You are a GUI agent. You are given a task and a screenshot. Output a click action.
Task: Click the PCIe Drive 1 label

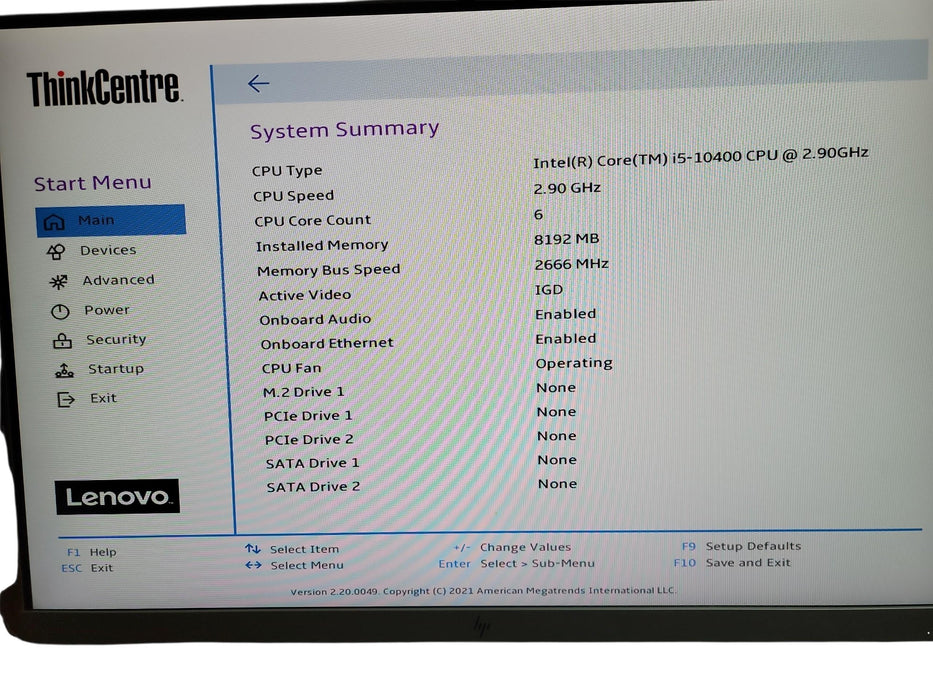[x=308, y=415]
